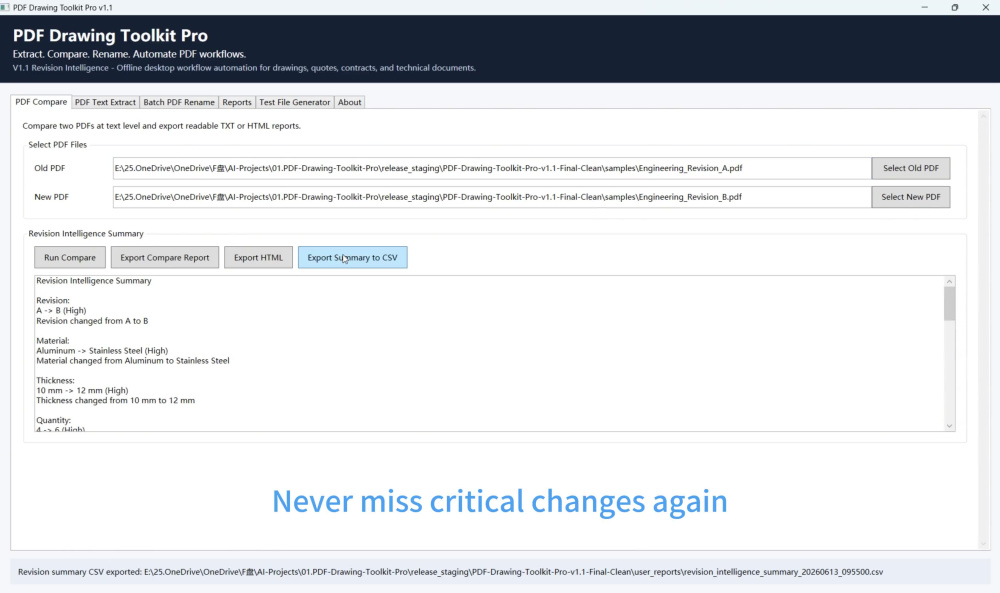Click the summary box scrollbar thumb
The height and width of the screenshot is (593, 1000).
950,304
